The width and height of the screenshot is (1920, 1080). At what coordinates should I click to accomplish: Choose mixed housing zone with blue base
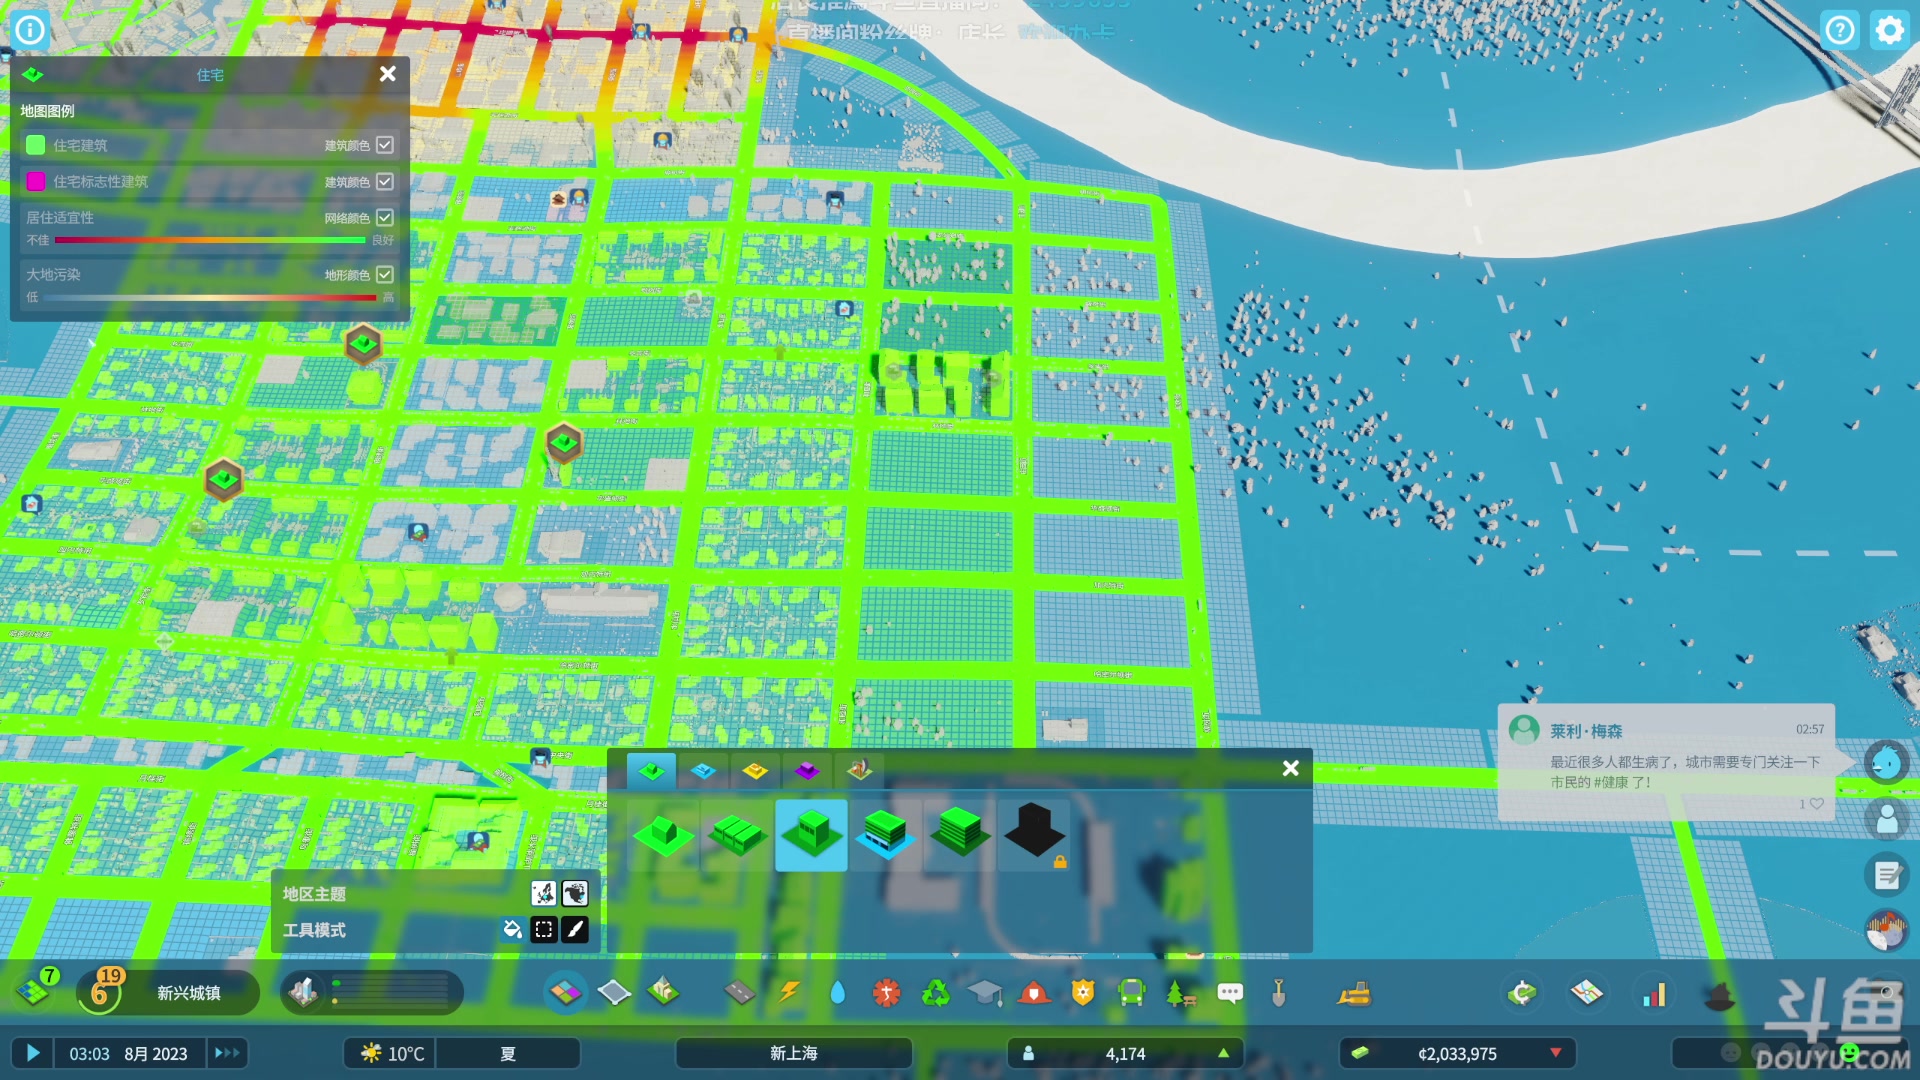pos(885,835)
